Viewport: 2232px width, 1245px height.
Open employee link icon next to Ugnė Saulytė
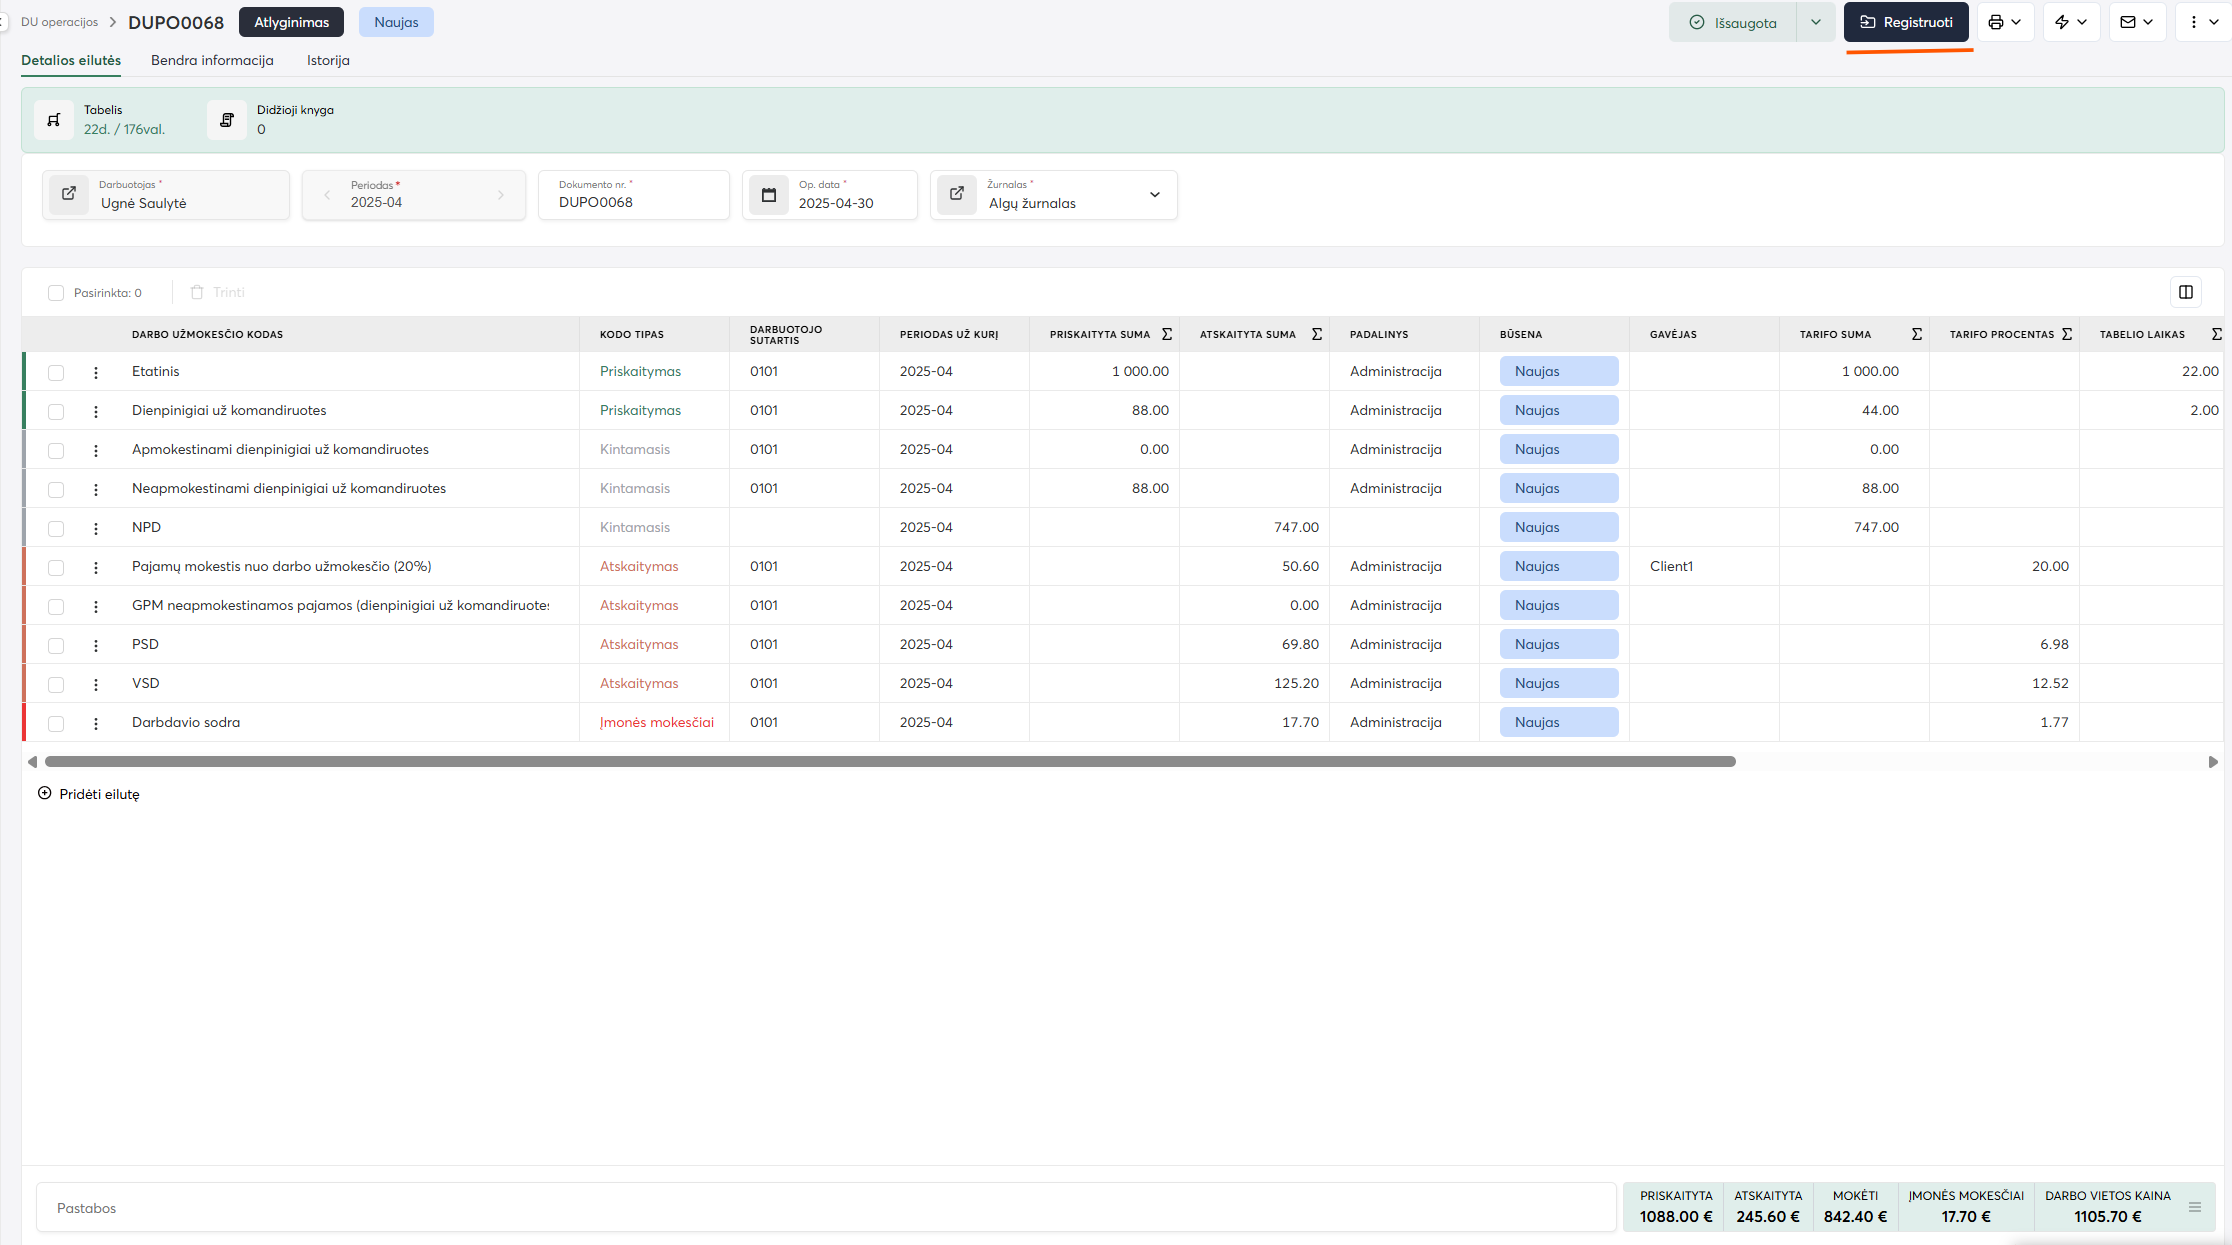click(x=69, y=194)
